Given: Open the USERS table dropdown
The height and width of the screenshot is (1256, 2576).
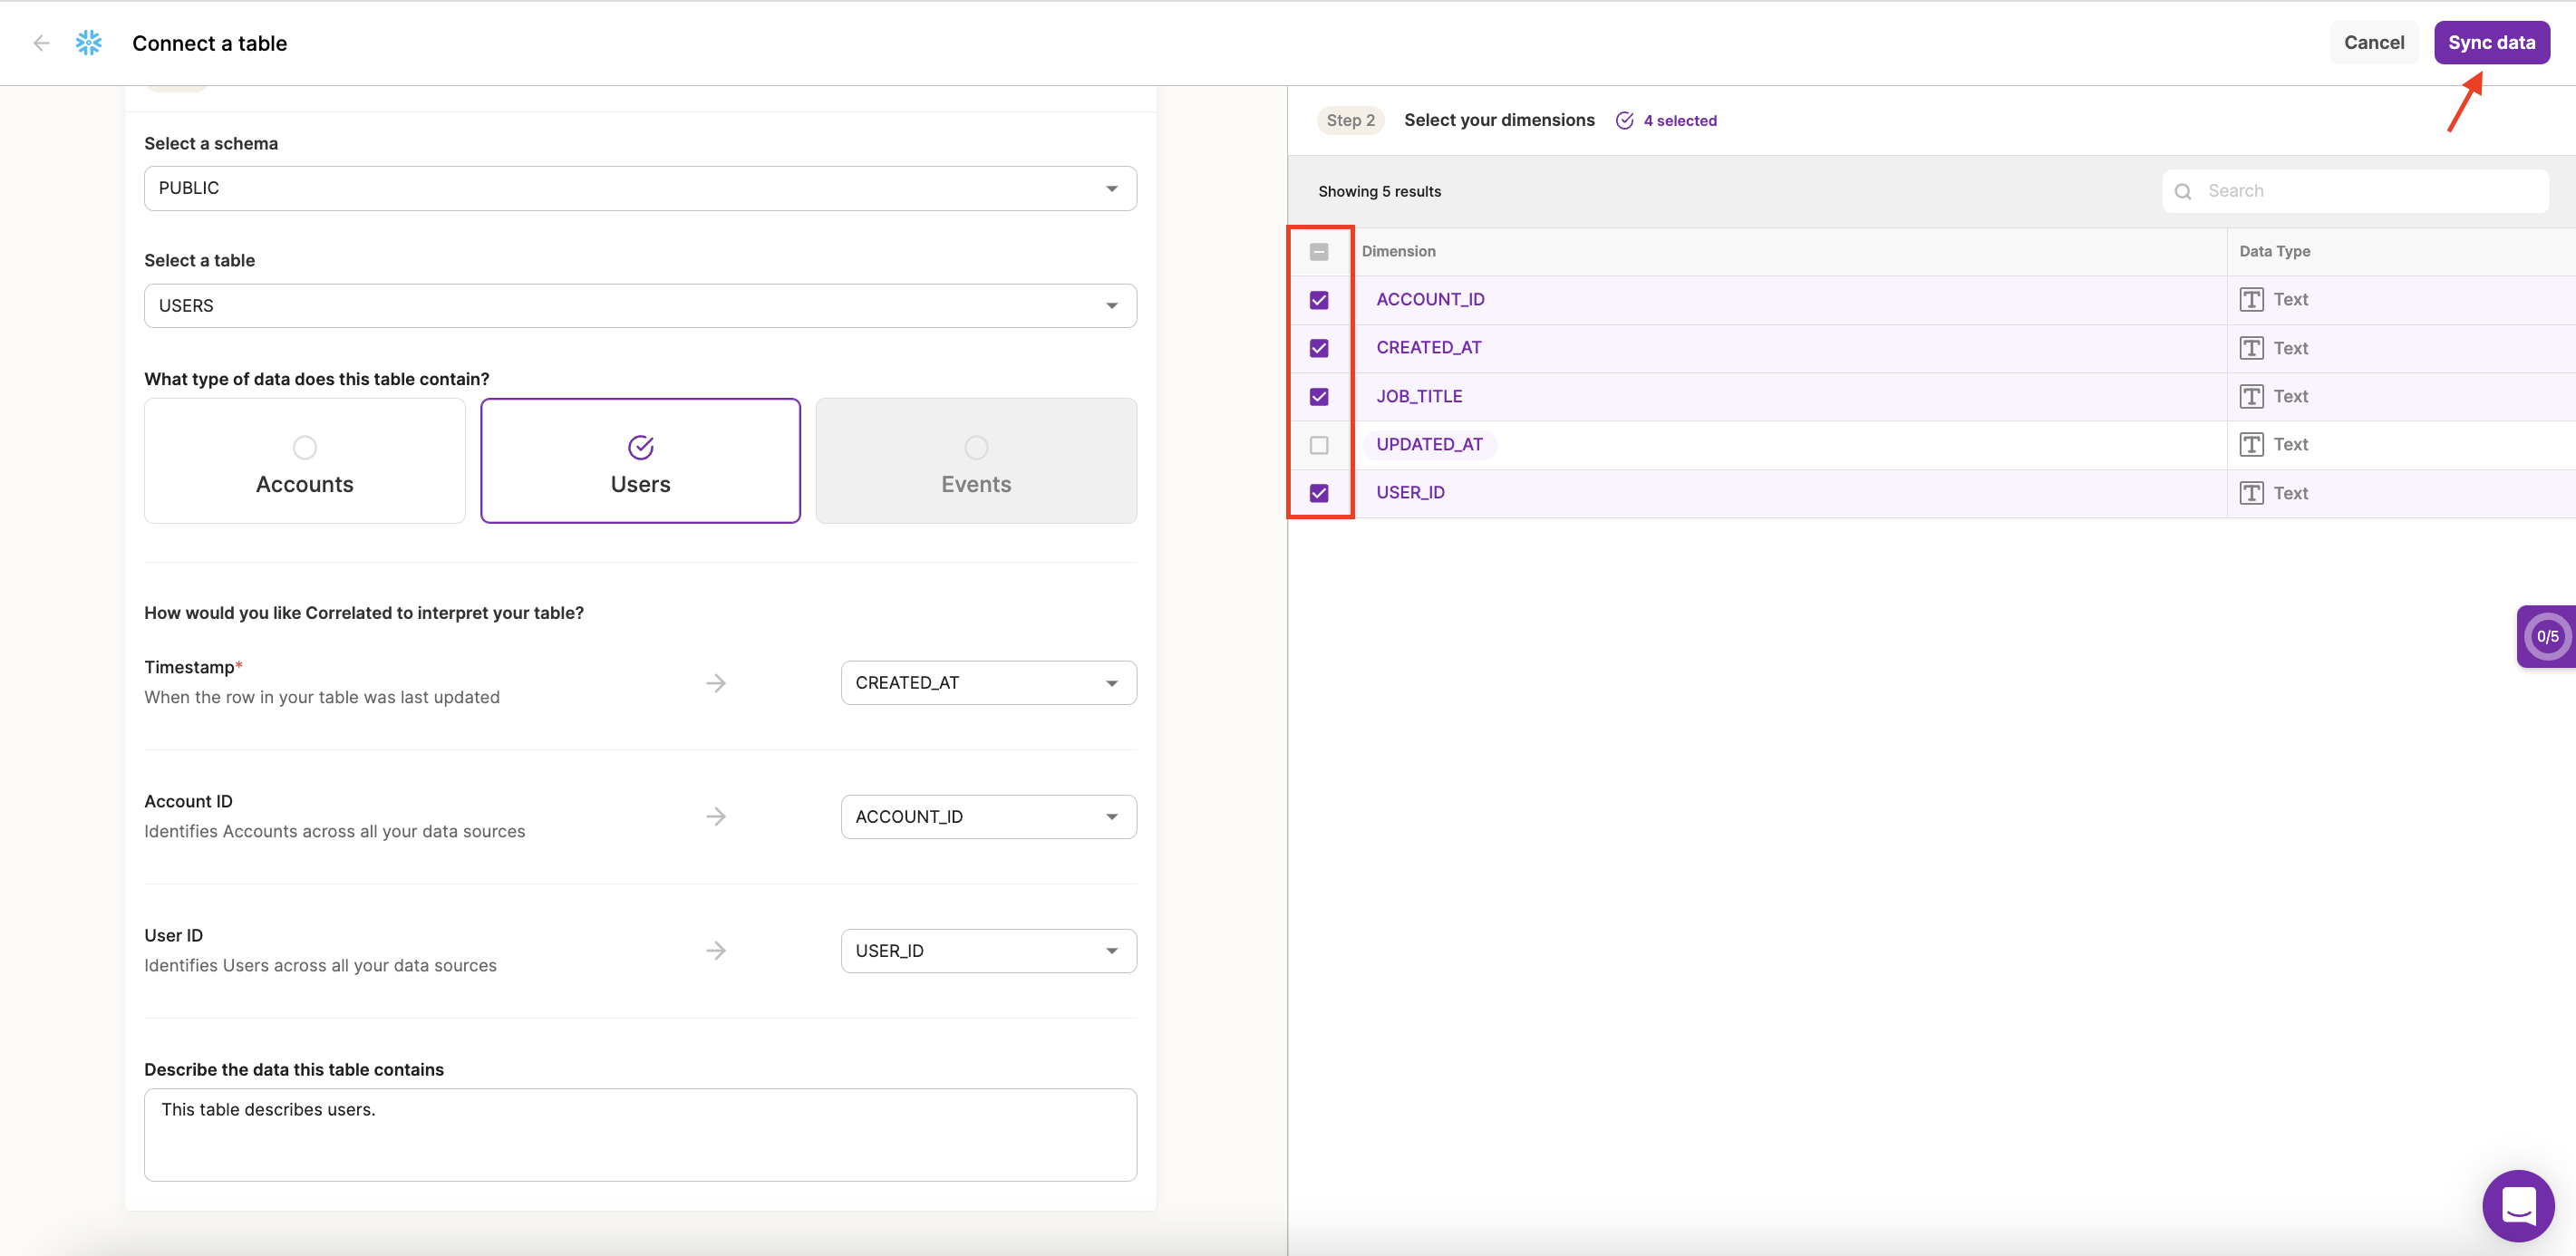Looking at the screenshot, I should click(640, 306).
